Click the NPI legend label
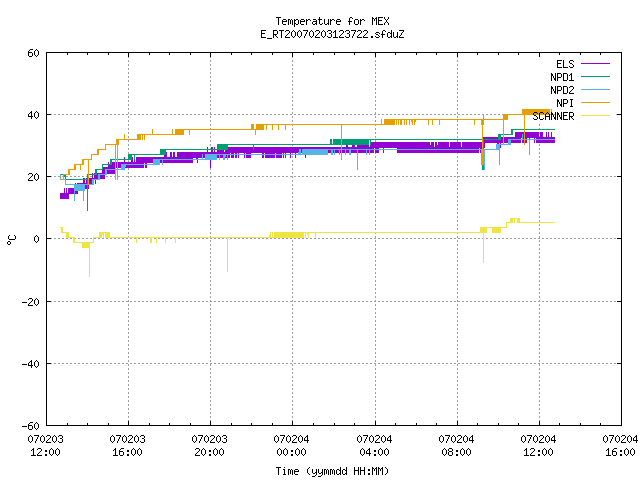The height and width of the screenshot is (480, 640). click(565, 103)
